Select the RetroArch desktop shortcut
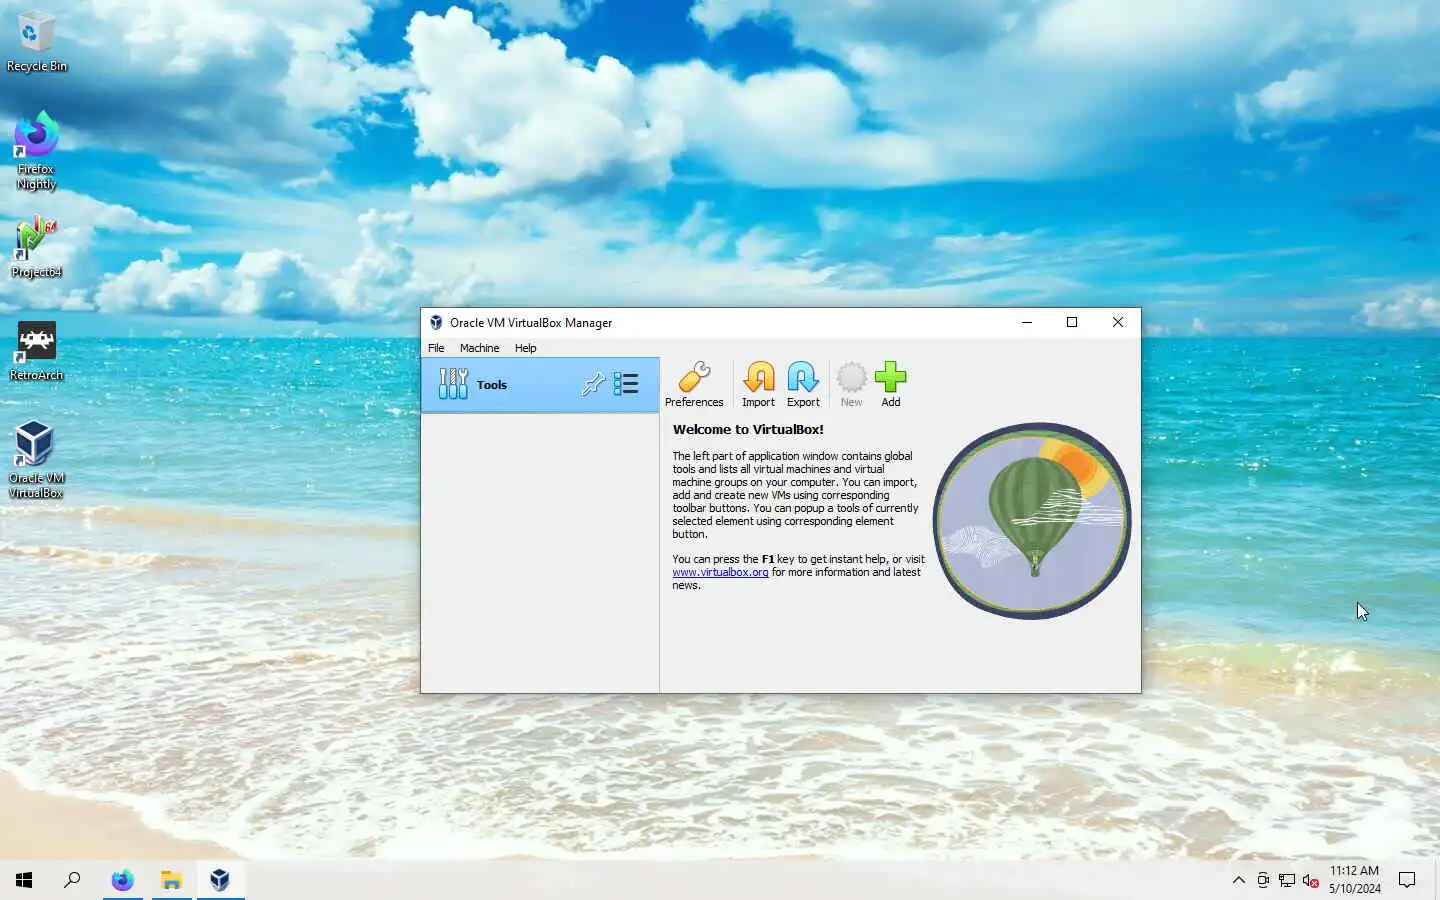Image resolution: width=1440 pixels, height=900 pixels. [x=36, y=350]
